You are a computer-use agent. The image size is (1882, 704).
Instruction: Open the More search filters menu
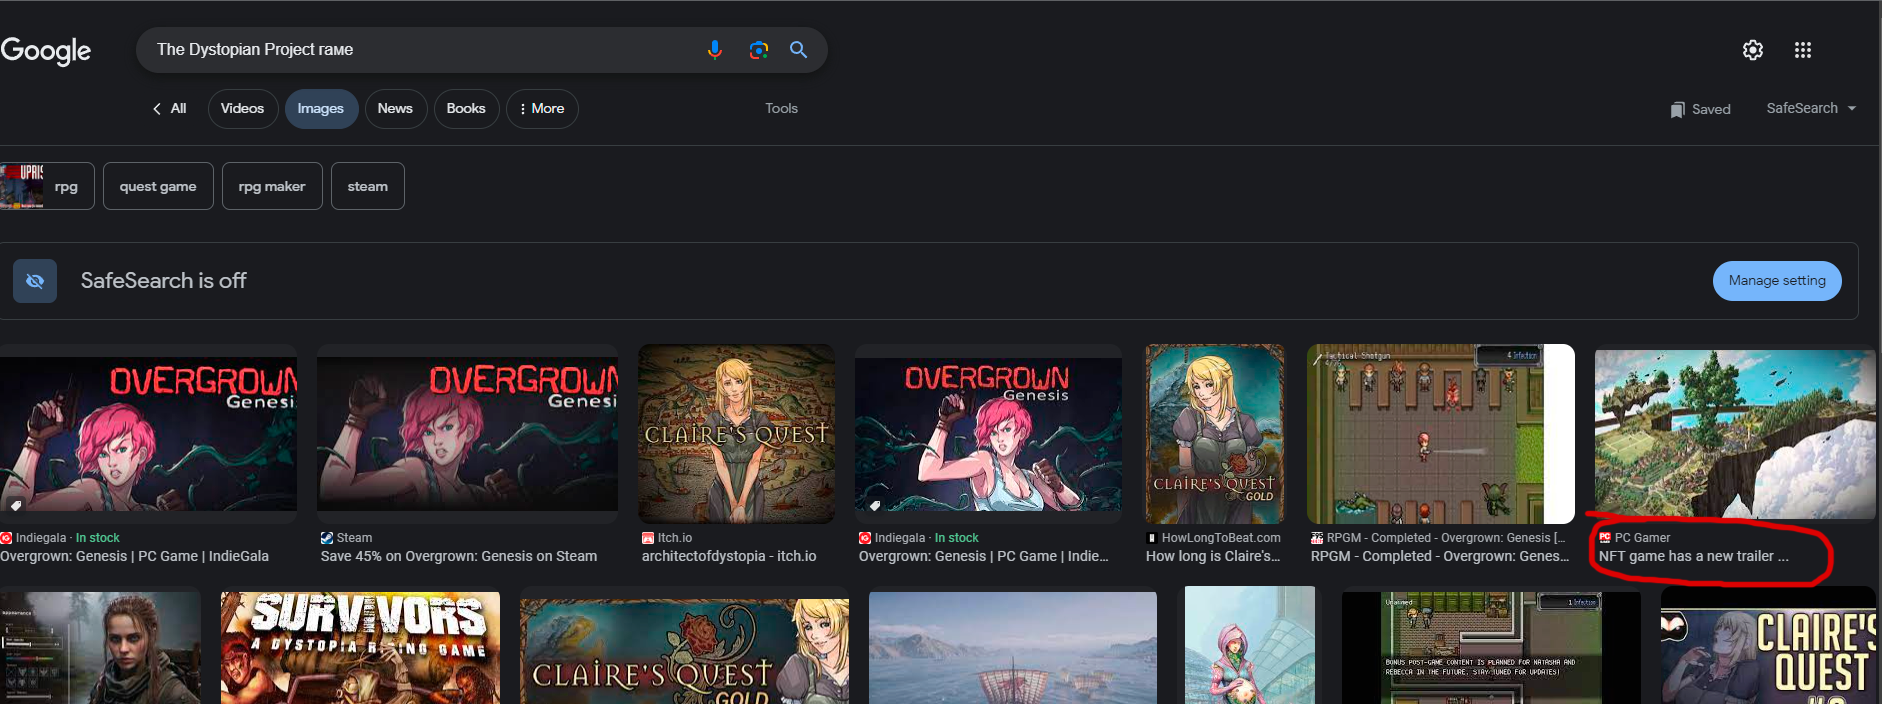click(542, 109)
